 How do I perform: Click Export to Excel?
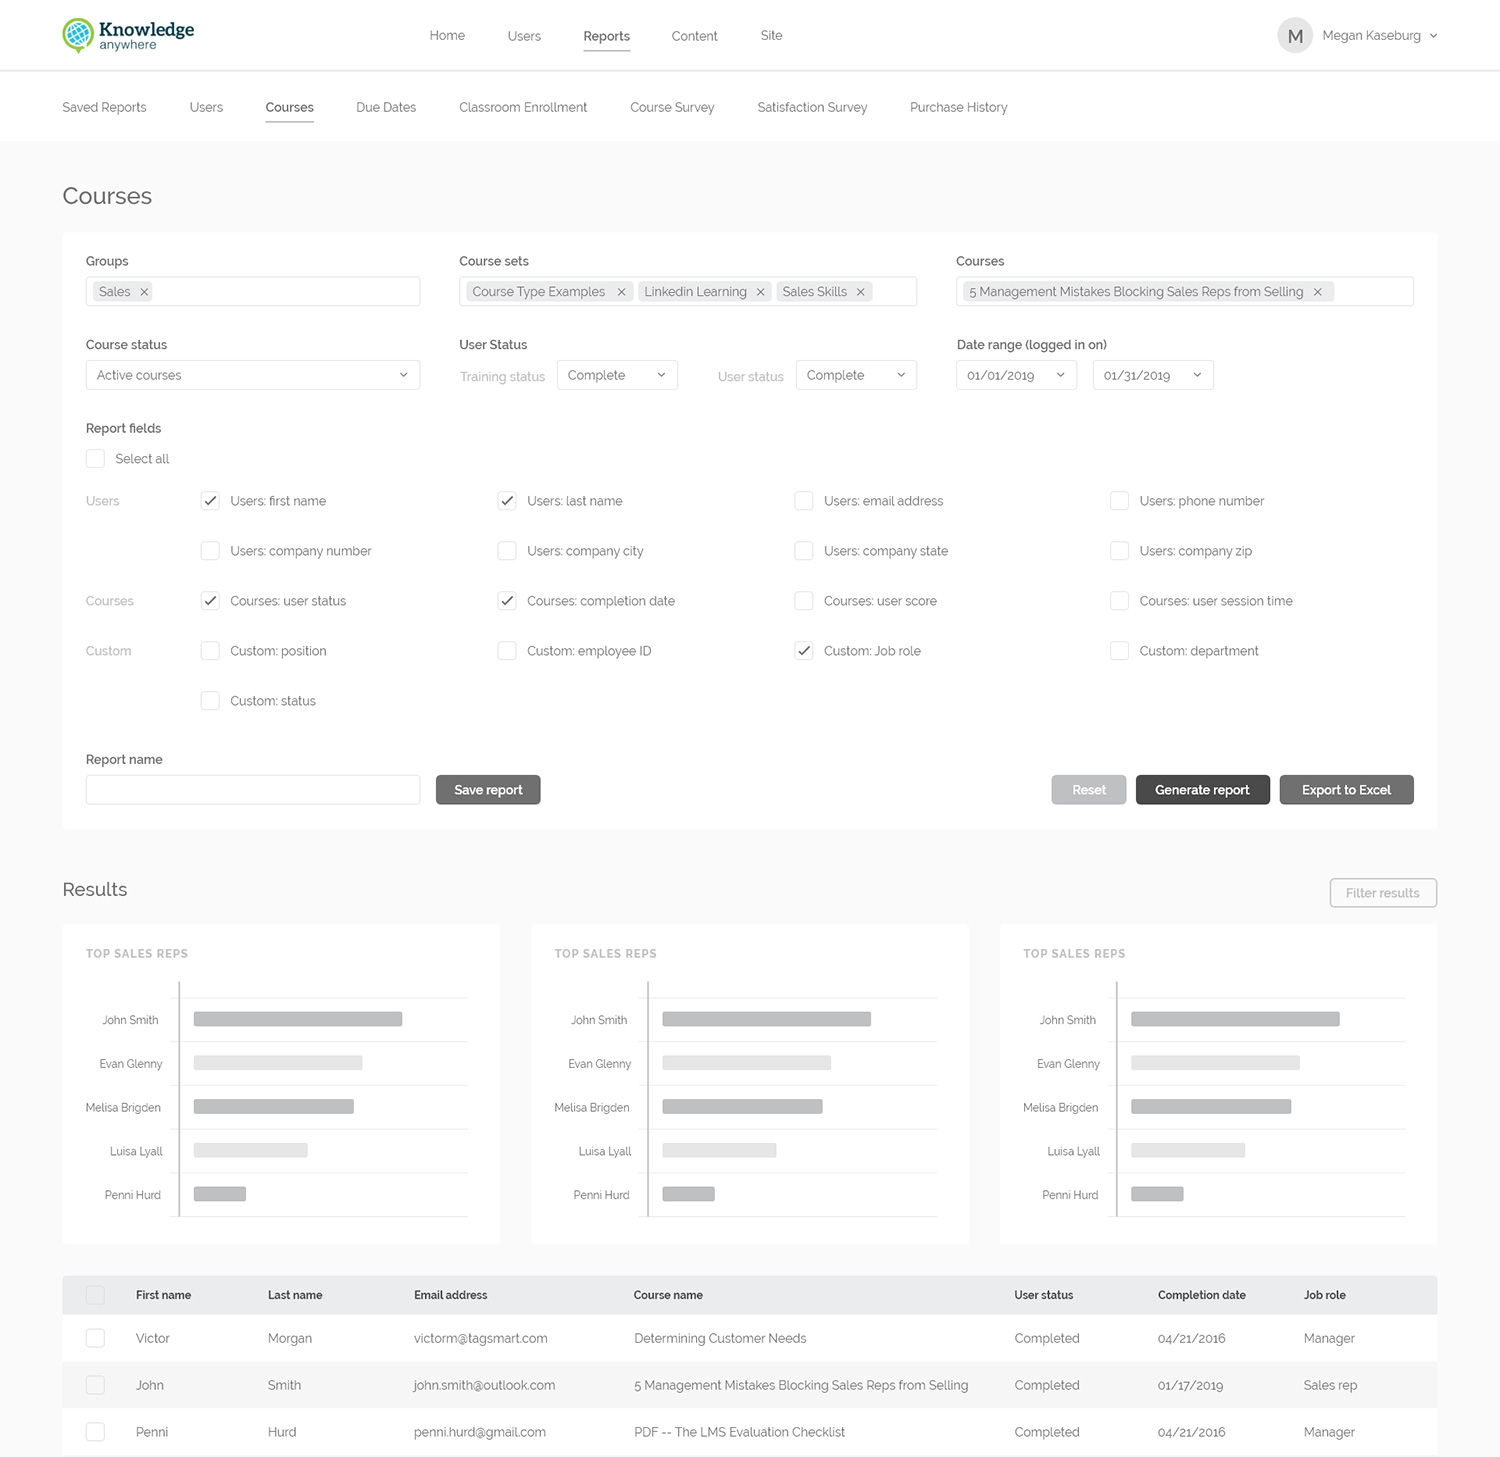tap(1346, 789)
